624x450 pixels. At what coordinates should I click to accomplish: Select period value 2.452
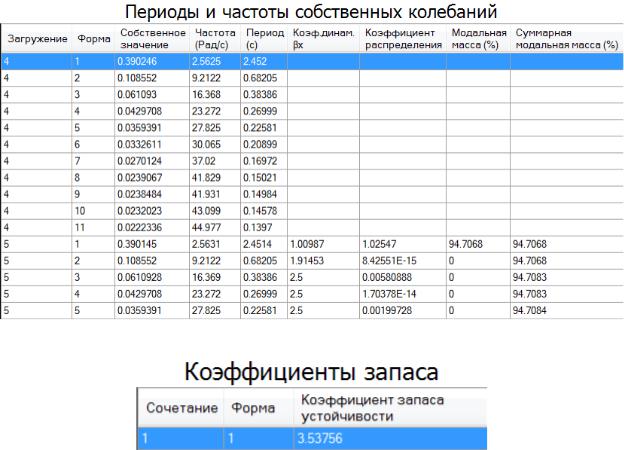coord(264,62)
